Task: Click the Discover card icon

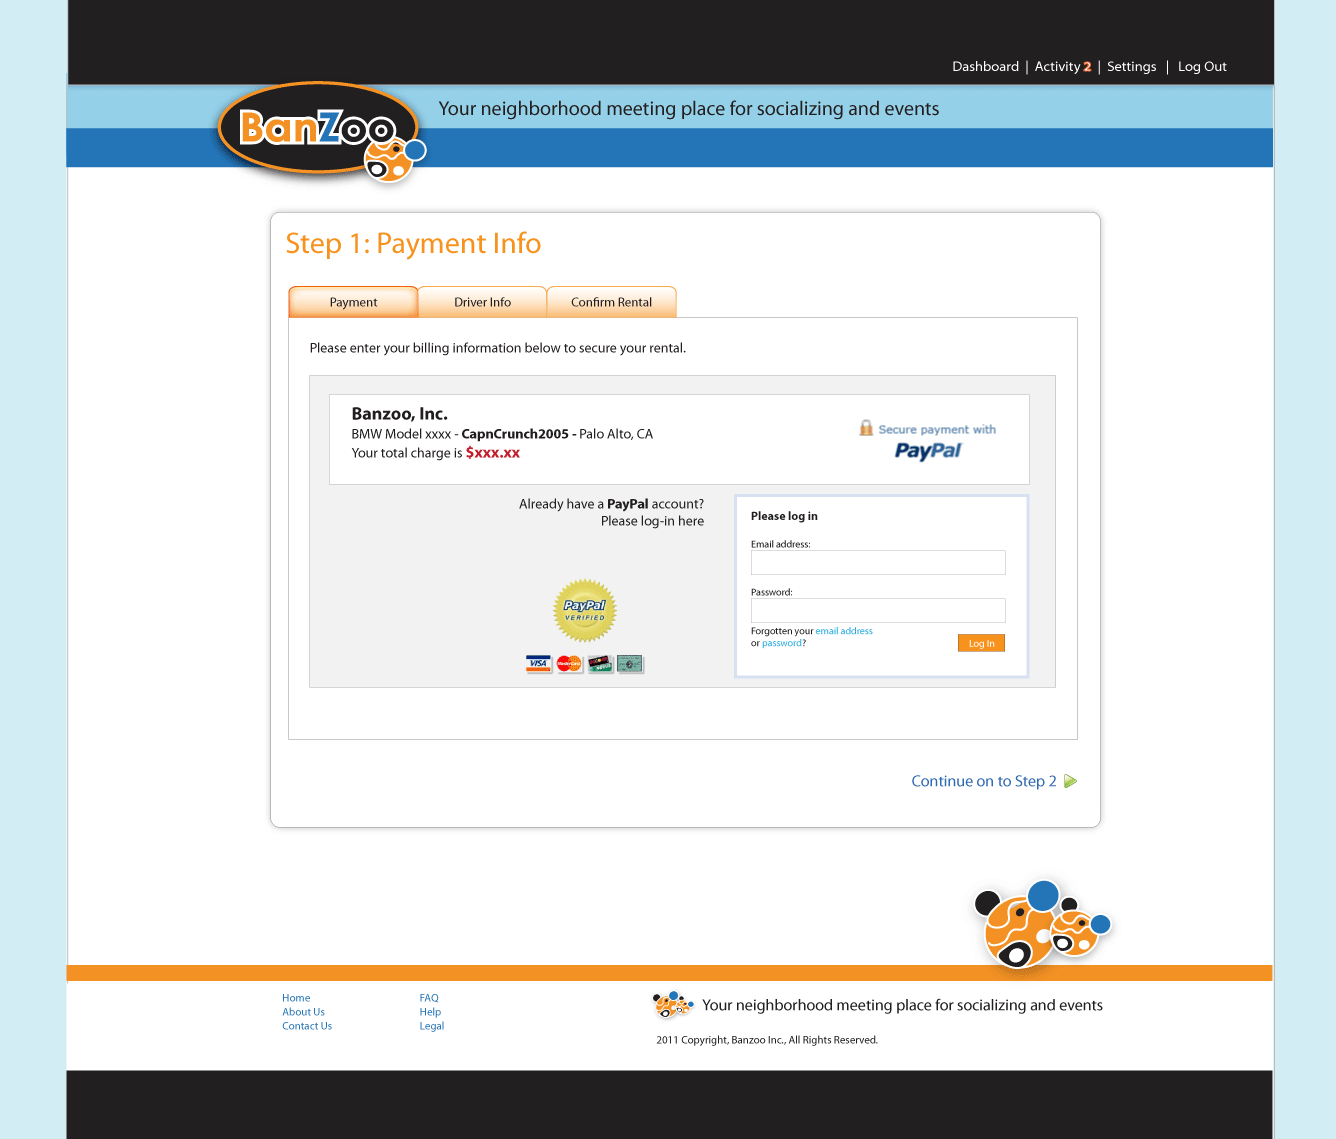Action: coord(600,664)
